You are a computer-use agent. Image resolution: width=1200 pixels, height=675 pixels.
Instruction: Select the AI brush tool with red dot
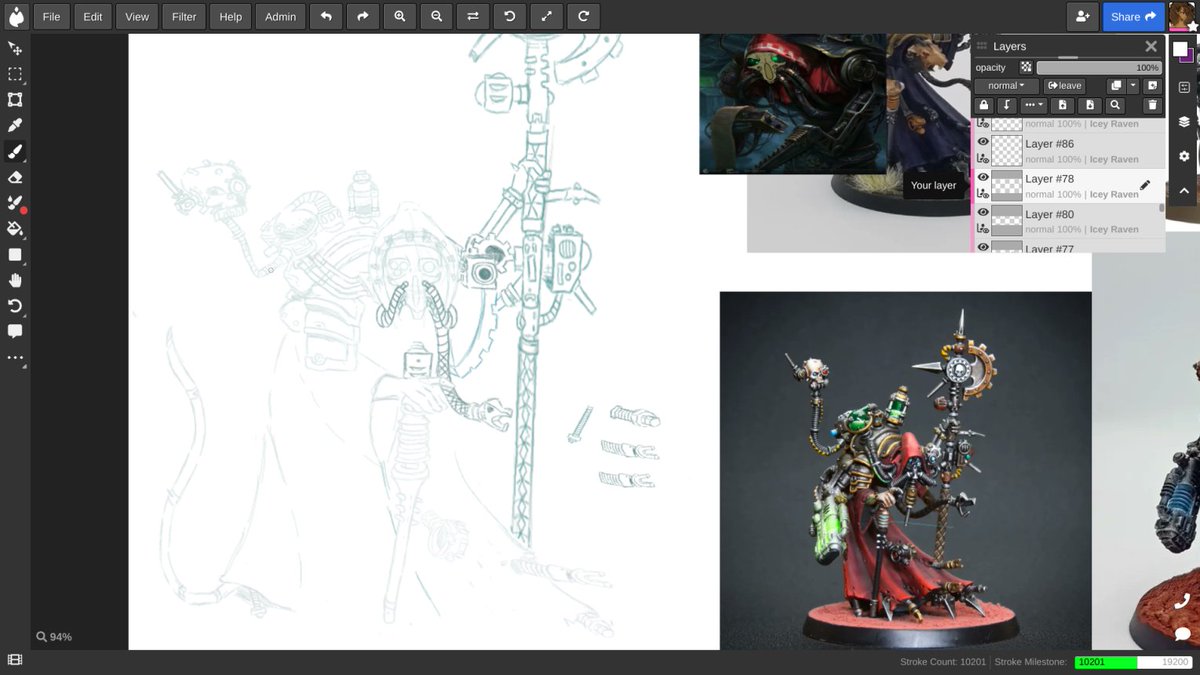click(x=15, y=203)
